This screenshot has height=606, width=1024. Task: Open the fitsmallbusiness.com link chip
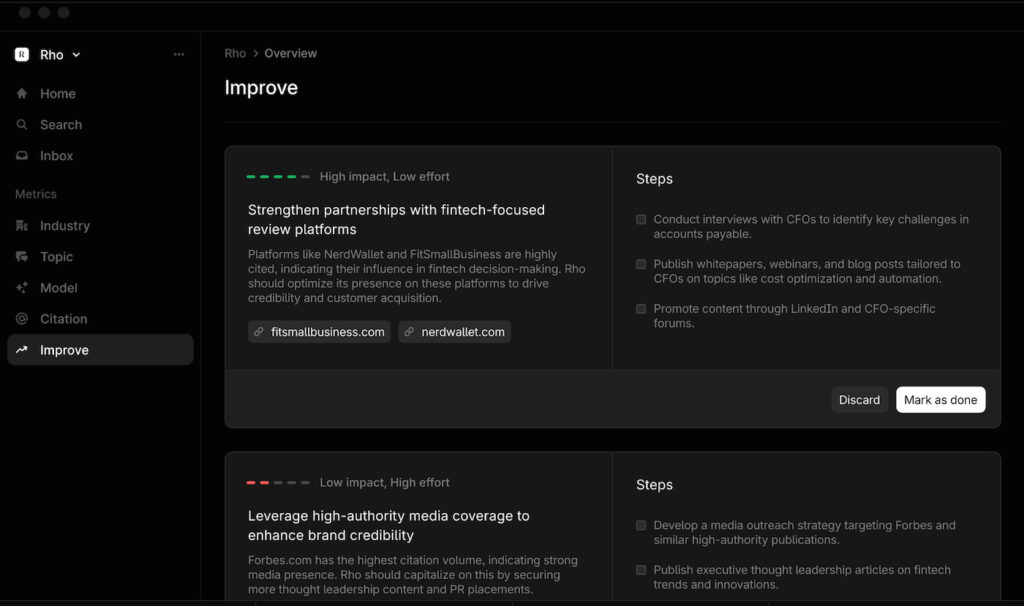[319, 332]
